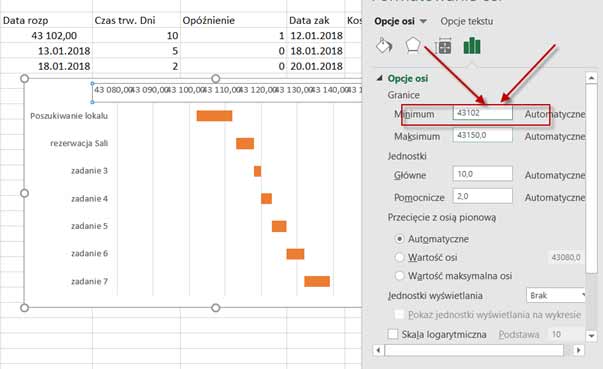This screenshot has height=369, width=603.
Task: Click the Pomocnicze units field 2,0
Action: pos(483,196)
